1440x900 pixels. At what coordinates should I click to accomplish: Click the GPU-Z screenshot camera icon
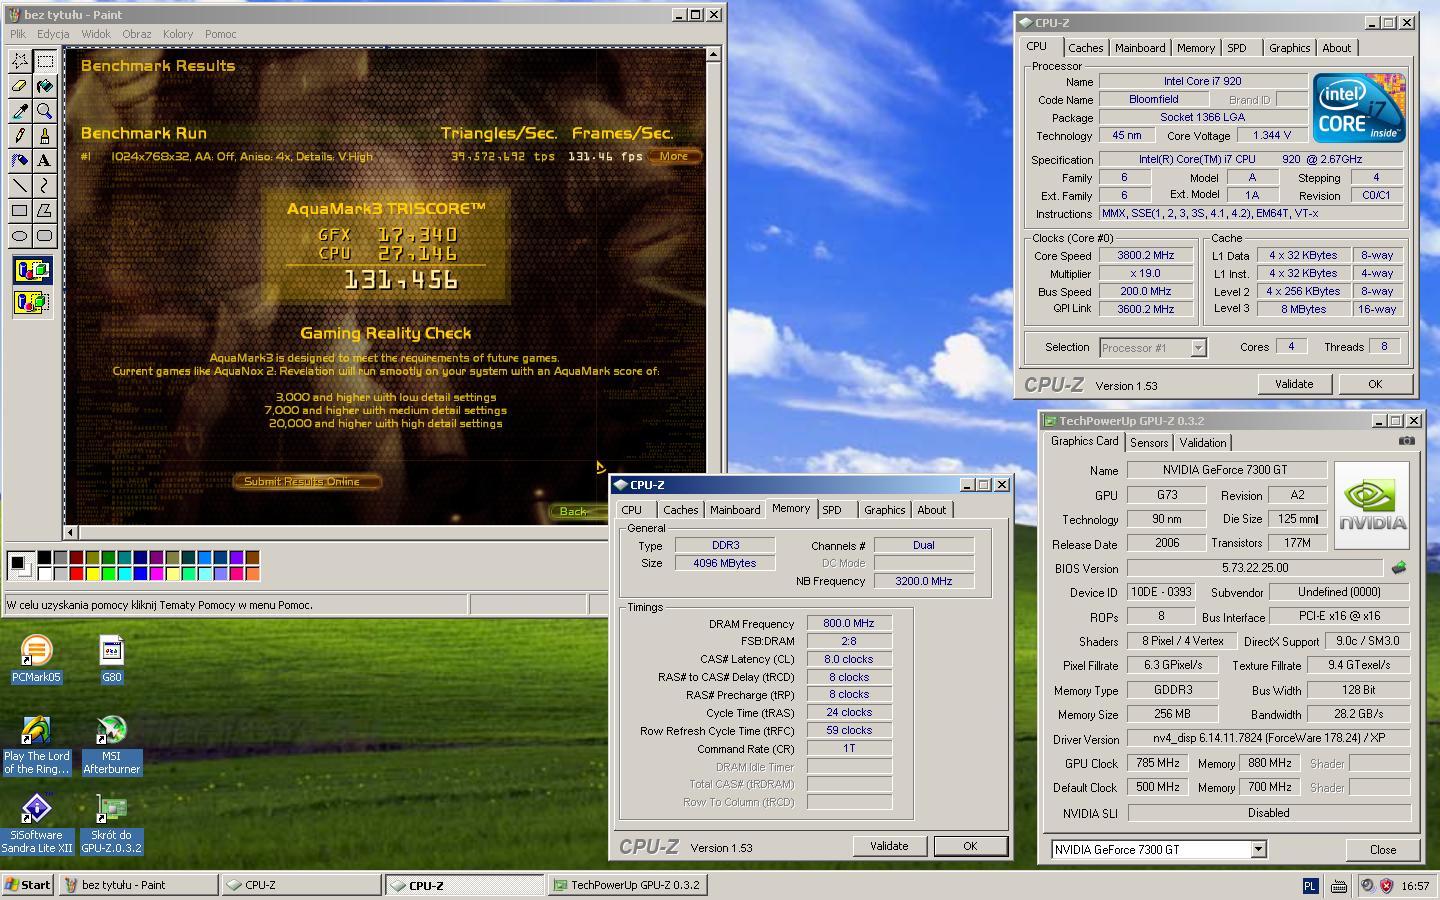coord(1406,440)
